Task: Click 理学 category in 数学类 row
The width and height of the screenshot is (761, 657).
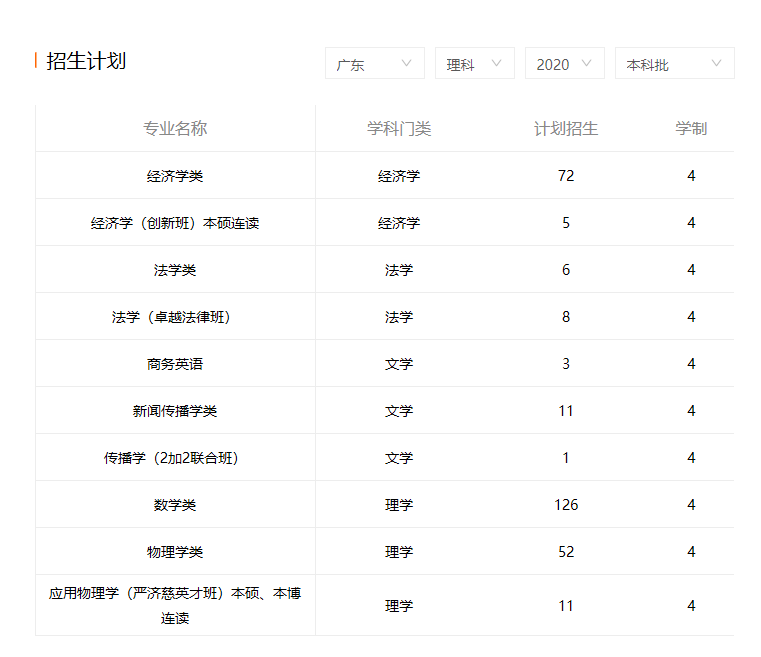Action: [x=399, y=505]
